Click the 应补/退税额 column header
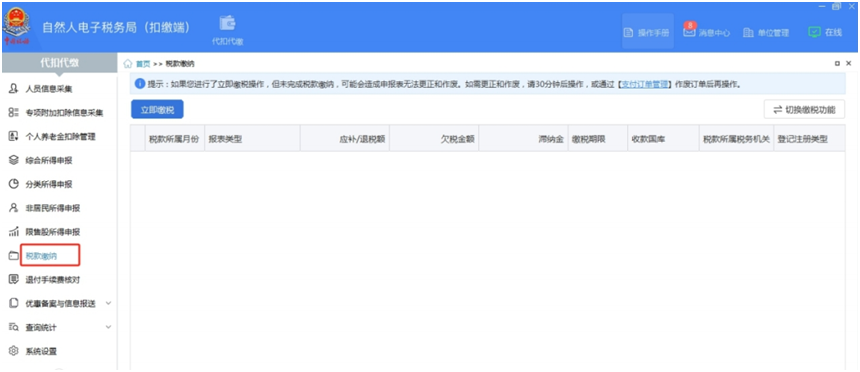The image size is (860, 372). click(345, 139)
